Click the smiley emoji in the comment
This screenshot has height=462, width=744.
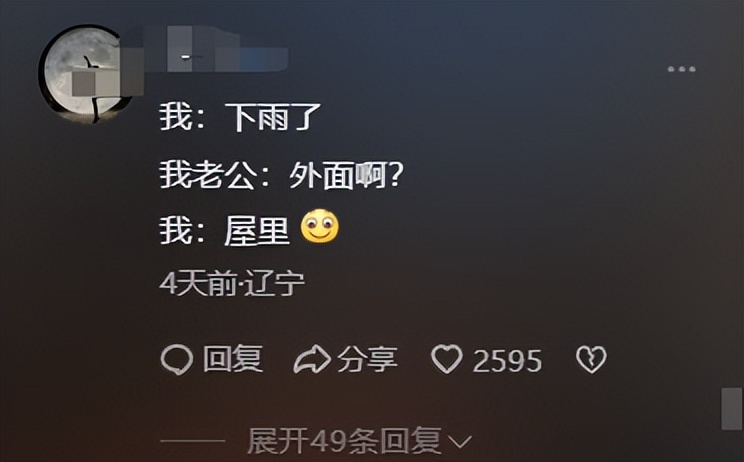click(x=320, y=226)
